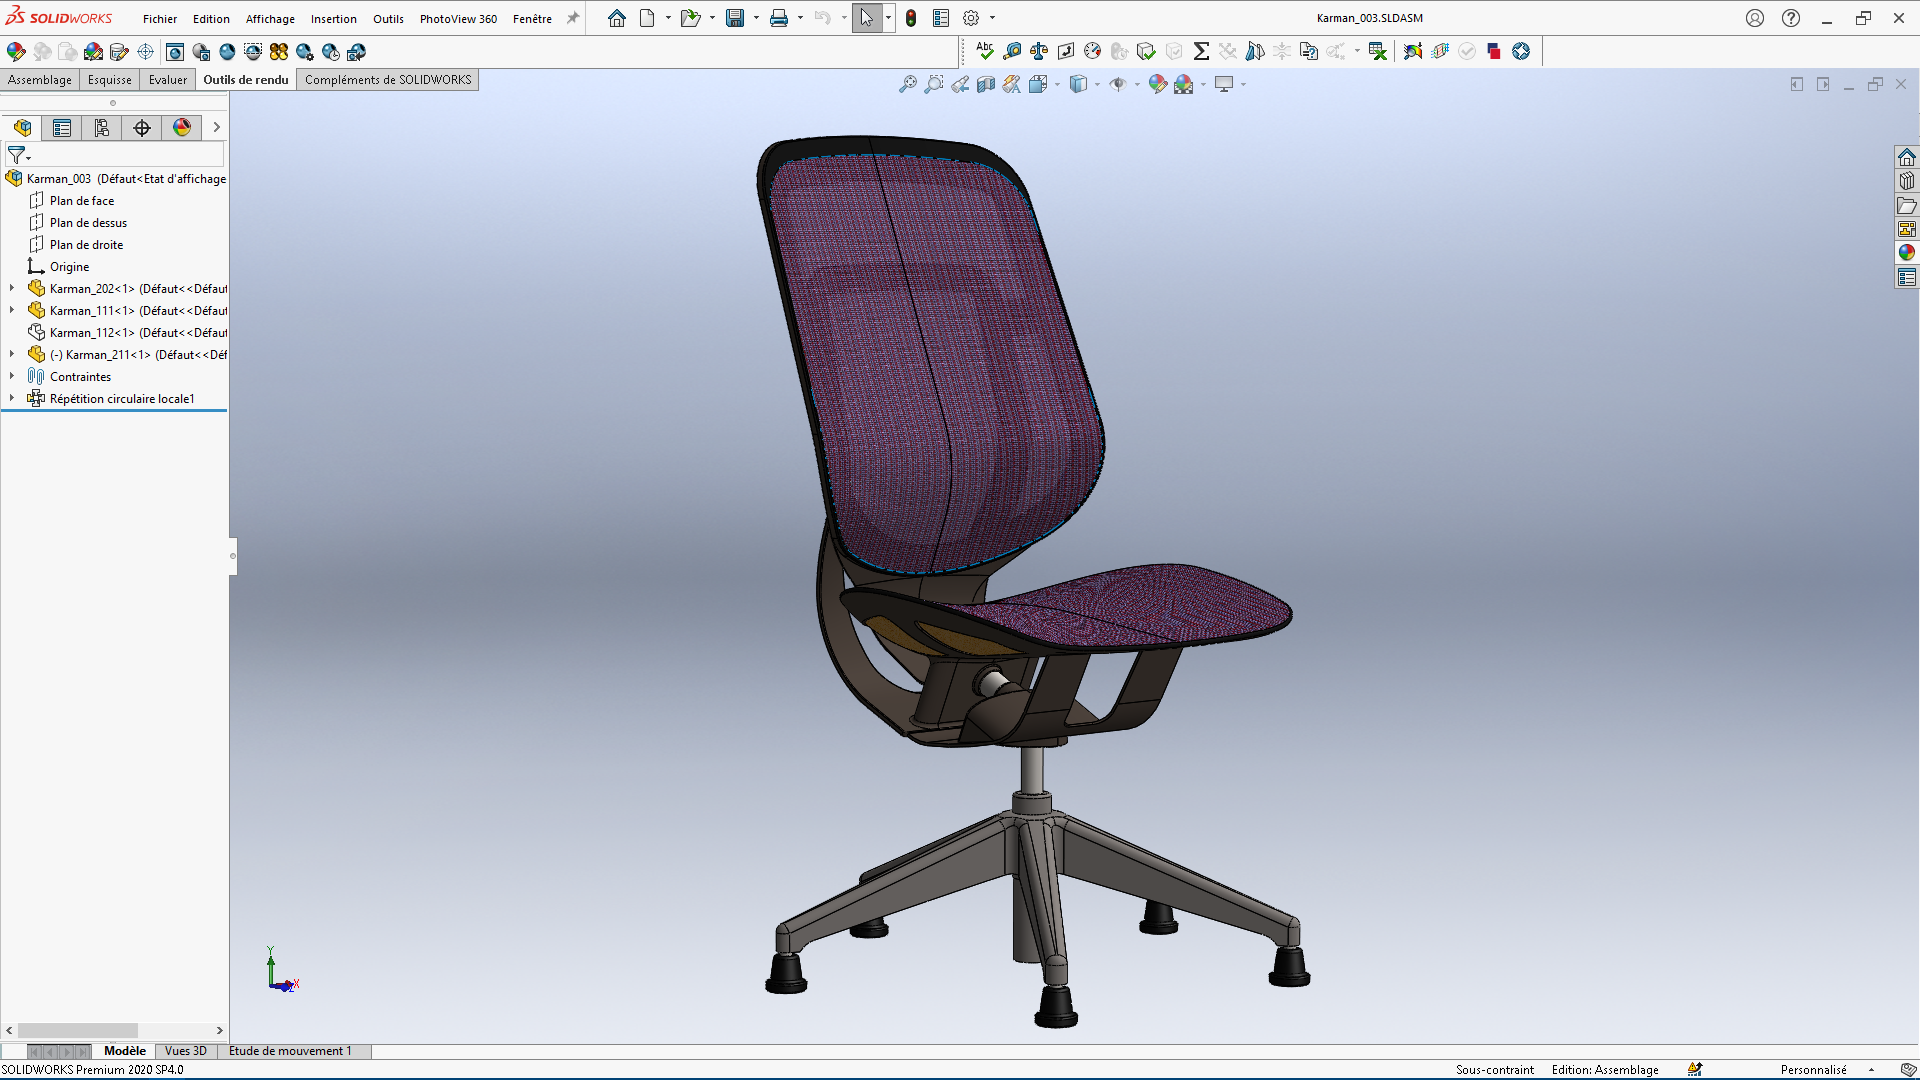Switch to ConfigurationManager tab

pos(102,128)
